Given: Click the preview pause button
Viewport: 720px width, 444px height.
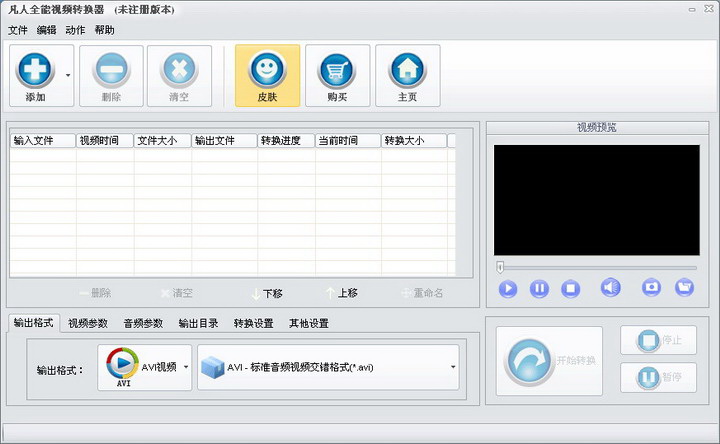Looking at the screenshot, I should coord(539,288).
